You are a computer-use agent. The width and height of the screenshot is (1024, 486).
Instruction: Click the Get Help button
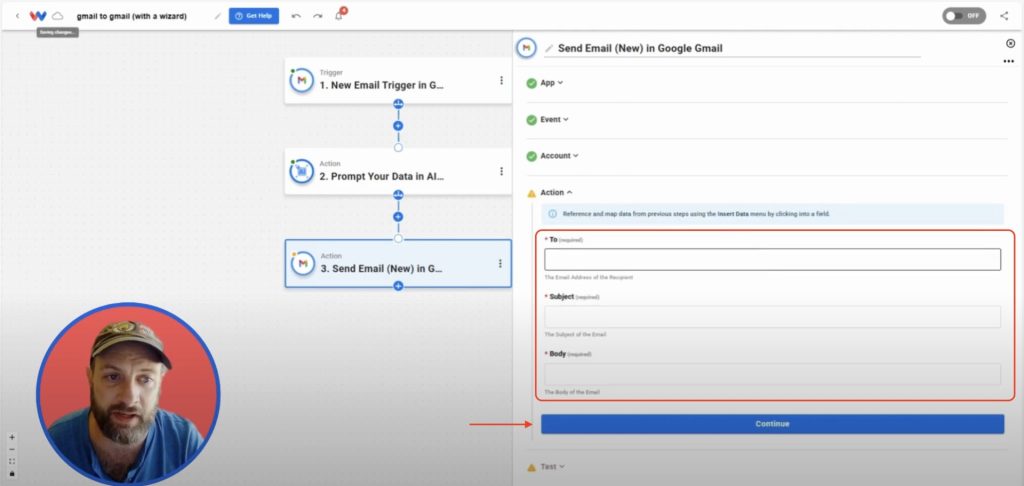click(x=253, y=16)
